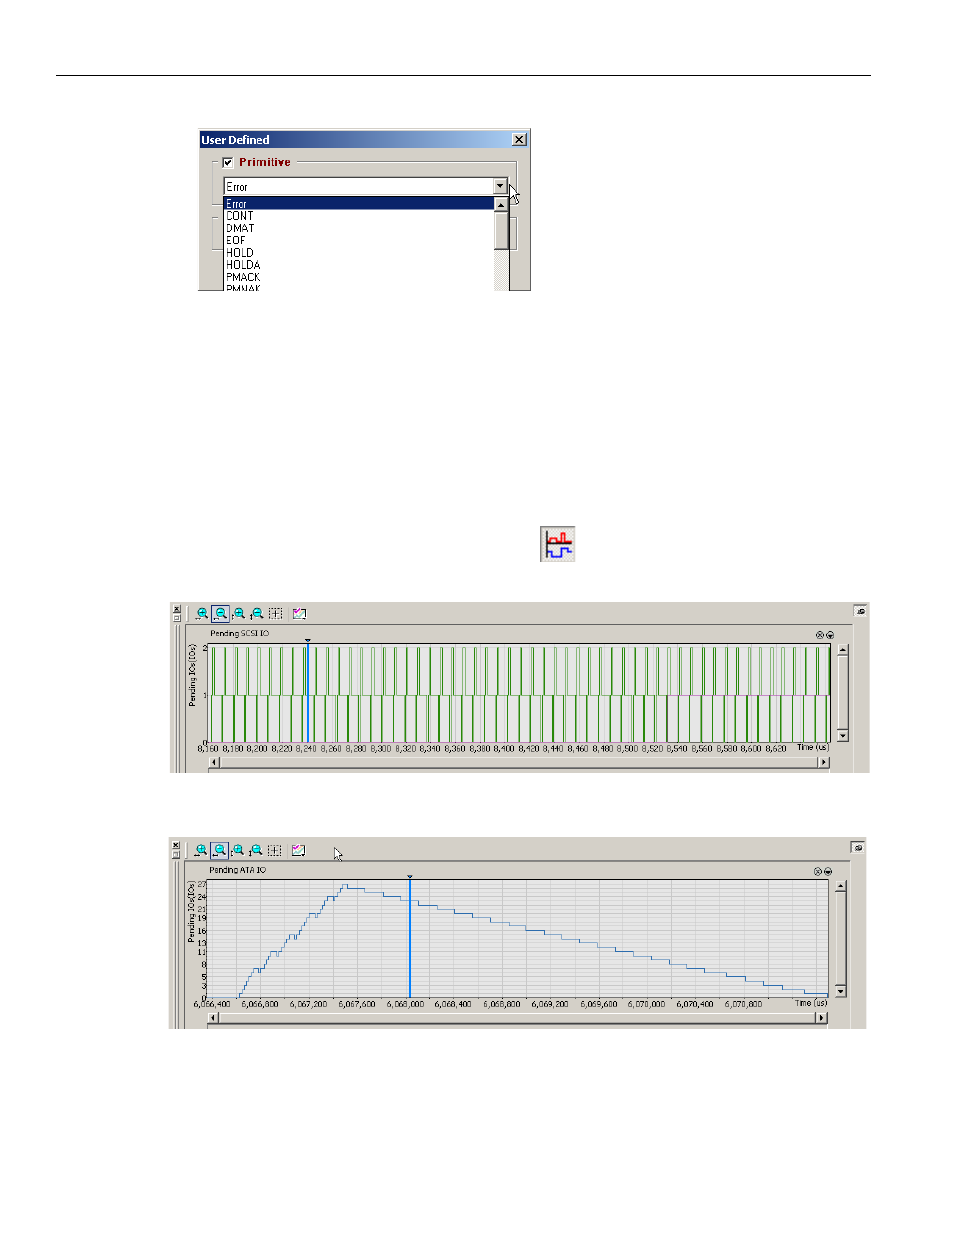Image resolution: width=954 pixels, height=1235 pixels.
Task: Click third zoom icon in SCSI graph toolbar
Action: pyautogui.click(x=239, y=614)
